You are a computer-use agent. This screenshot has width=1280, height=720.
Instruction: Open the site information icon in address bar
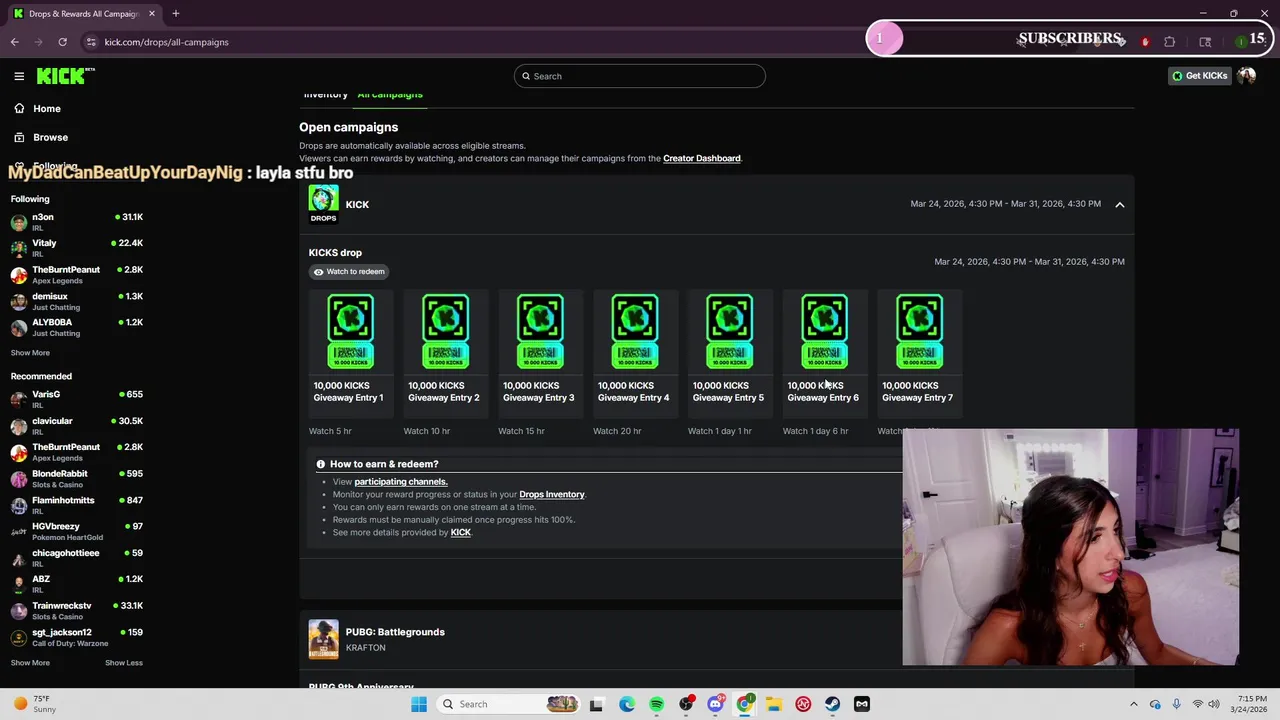[91, 42]
